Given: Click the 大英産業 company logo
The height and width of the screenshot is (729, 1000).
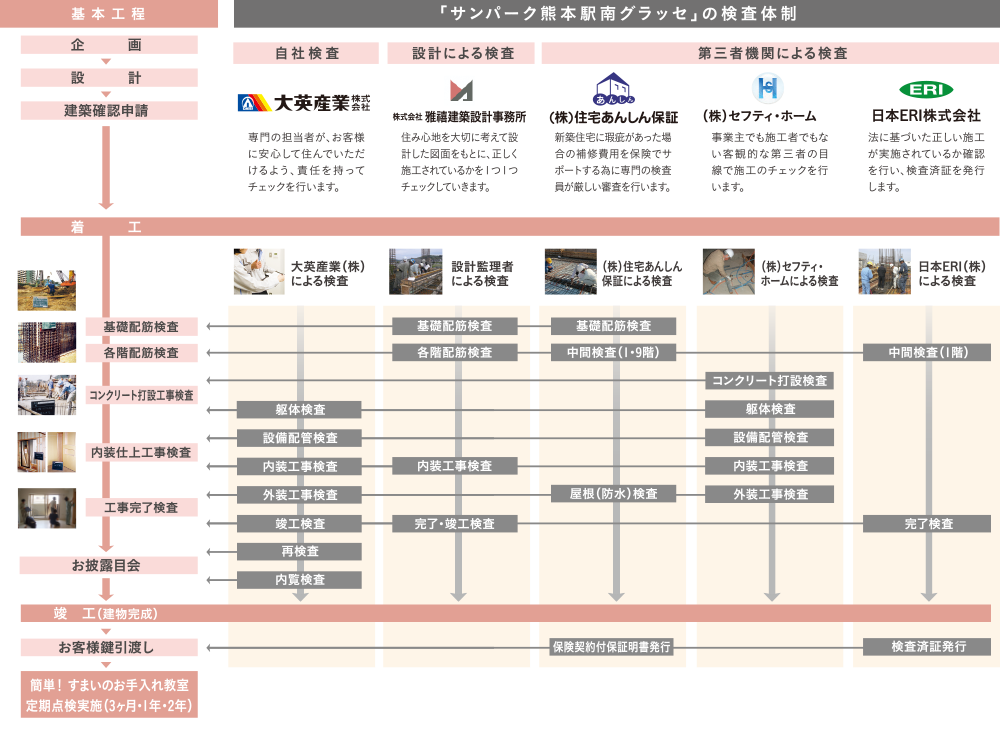Looking at the screenshot, I should (304, 102).
